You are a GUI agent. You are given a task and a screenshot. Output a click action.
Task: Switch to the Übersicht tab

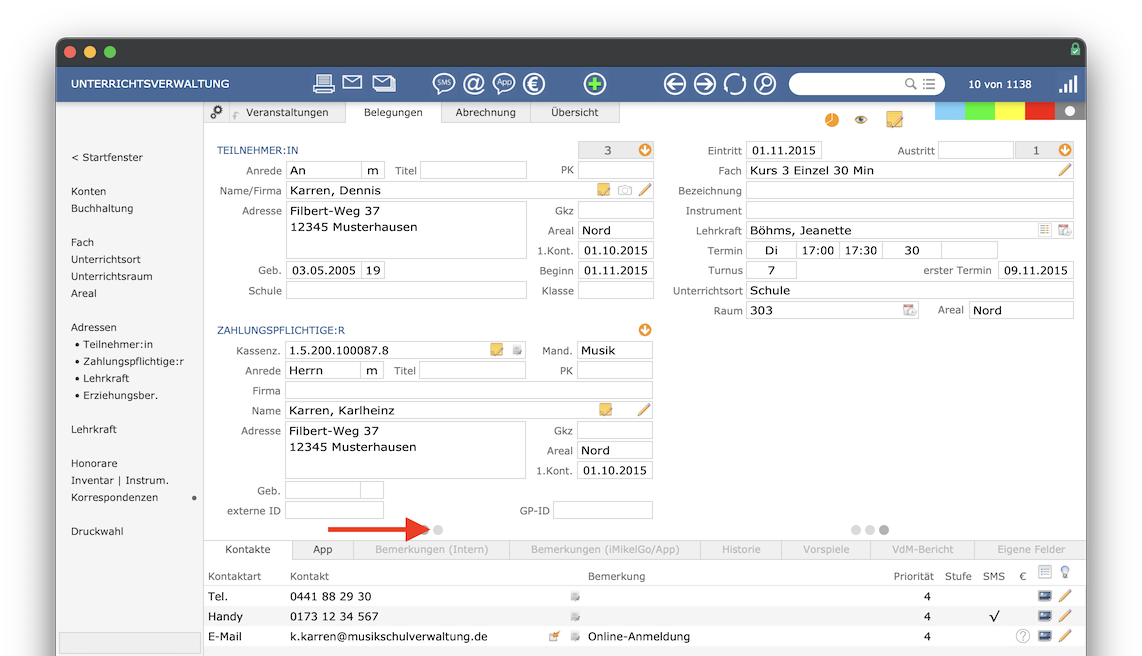pyautogui.click(x=575, y=112)
